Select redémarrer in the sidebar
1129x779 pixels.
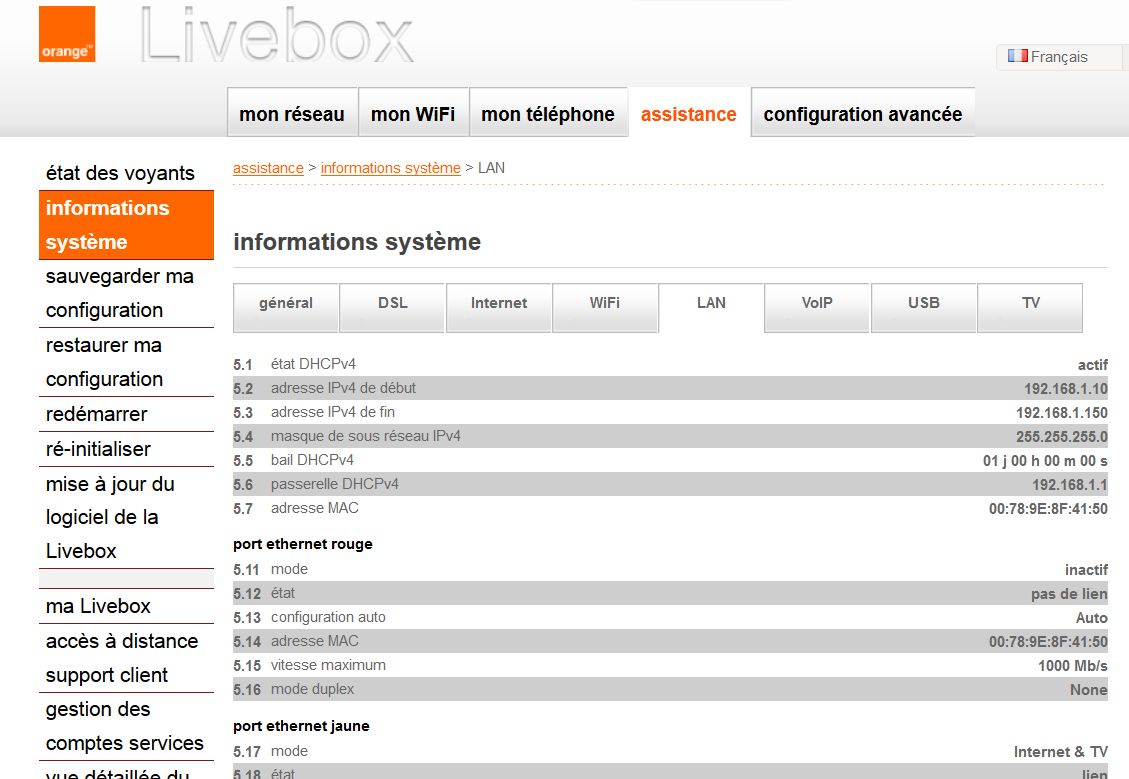click(x=97, y=414)
